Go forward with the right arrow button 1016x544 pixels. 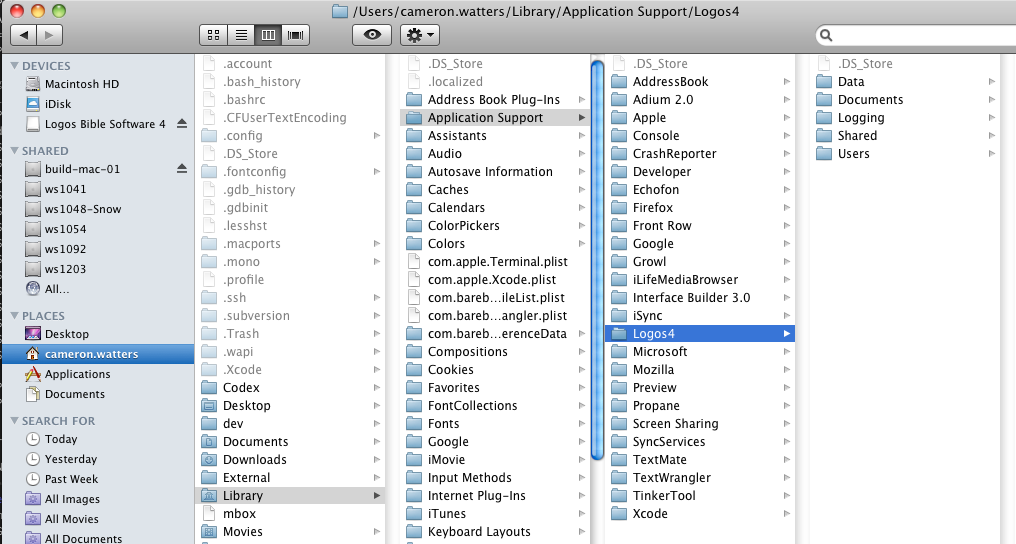[50, 35]
